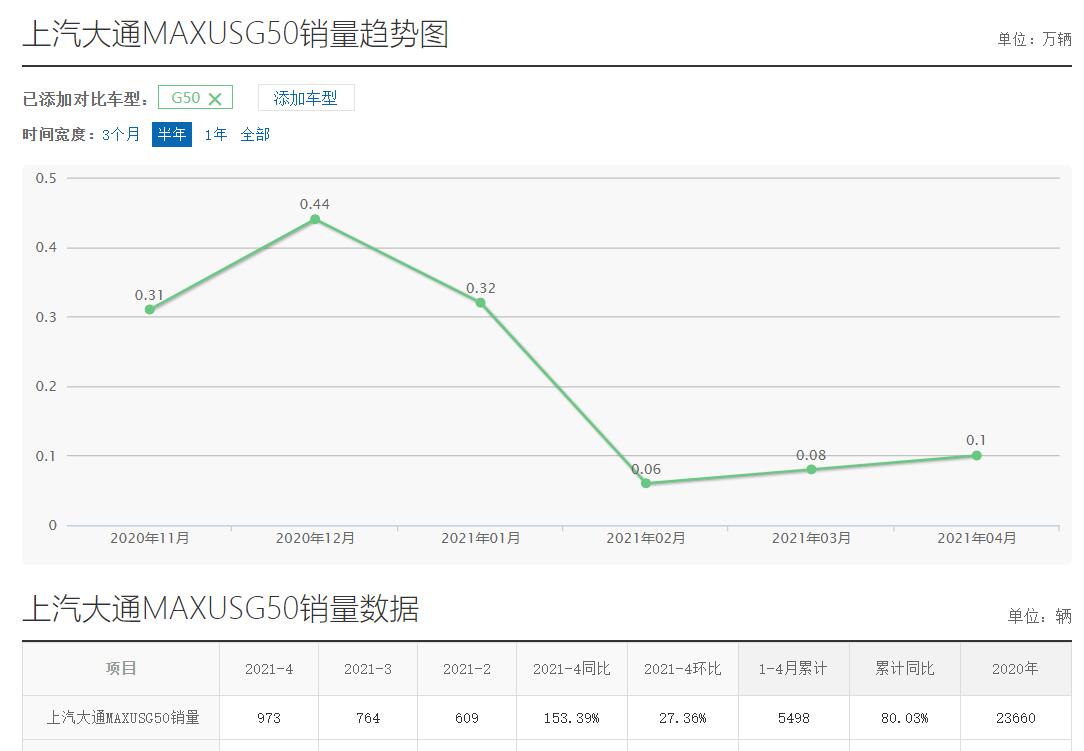This screenshot has width=1084, height=751.
Task: Click the 2021-3 column header
Action: coord(368,669)
